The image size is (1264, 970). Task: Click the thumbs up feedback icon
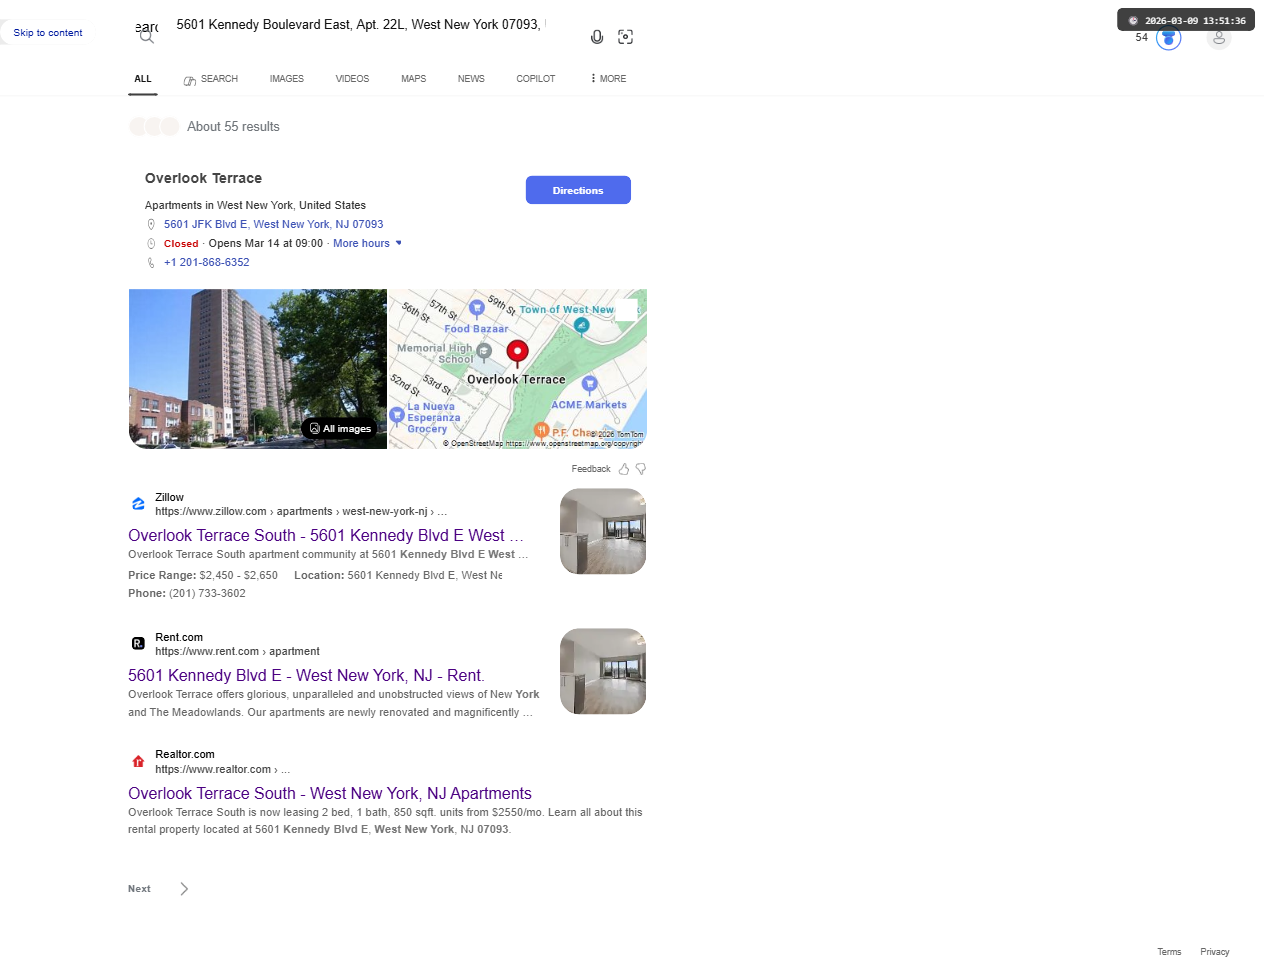pos(624,469)
